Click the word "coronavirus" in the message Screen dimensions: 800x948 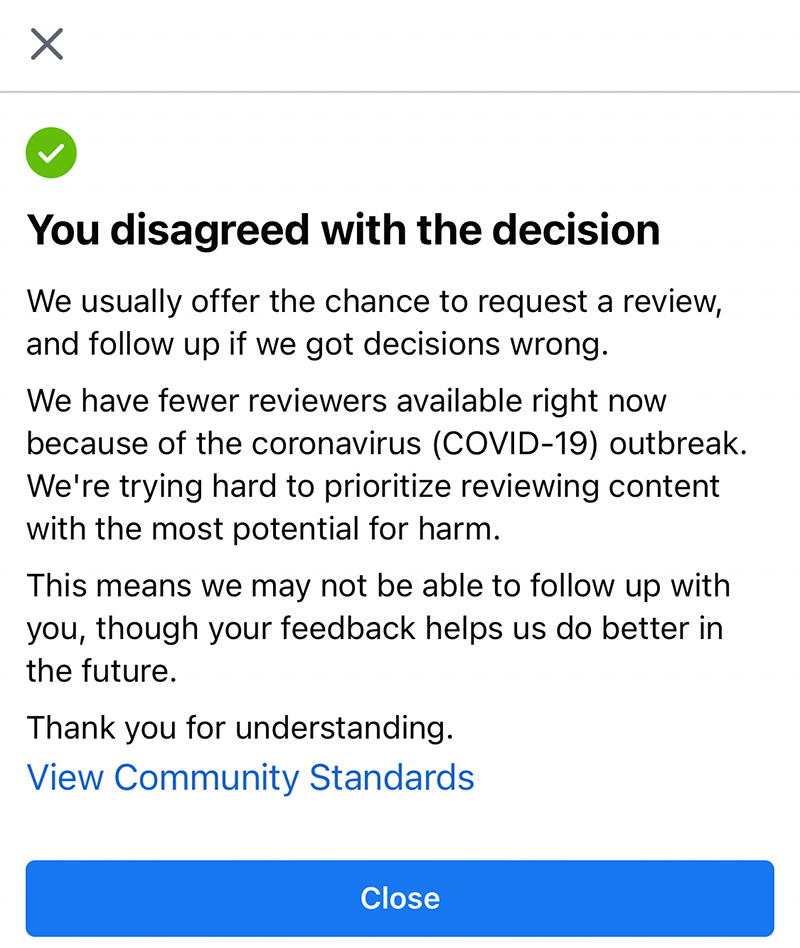click(x=336, y=444)
